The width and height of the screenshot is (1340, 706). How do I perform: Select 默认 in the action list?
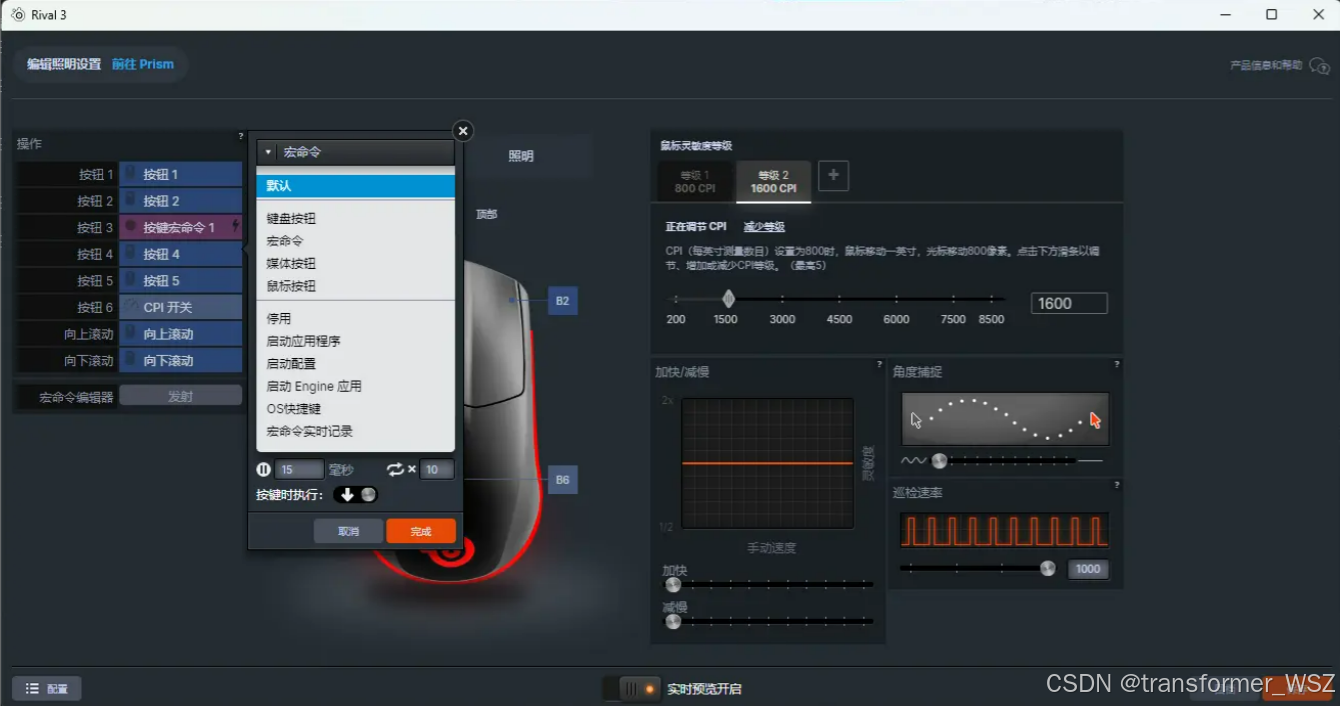pyautogui.click(x=355, y=186)
